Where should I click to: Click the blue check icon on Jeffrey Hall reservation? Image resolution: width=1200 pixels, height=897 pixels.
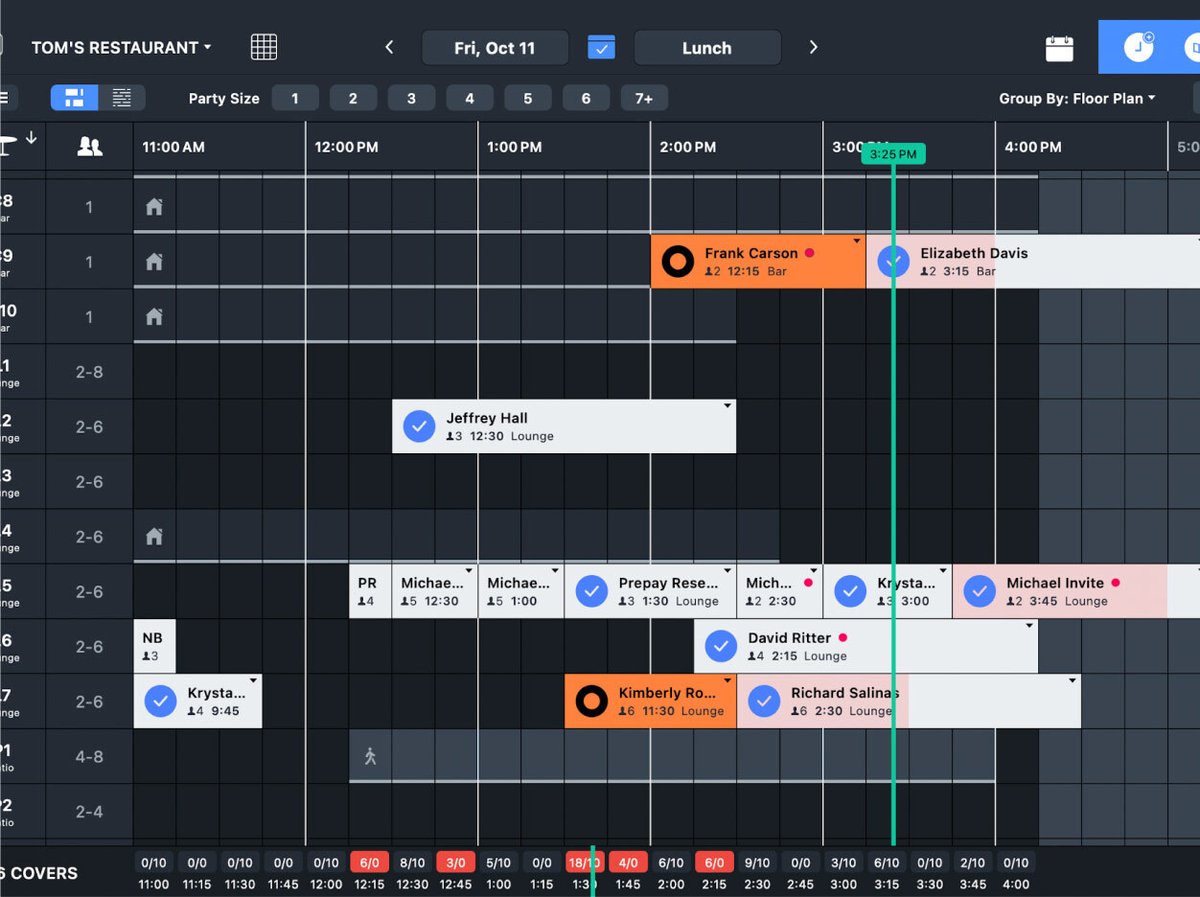coord(419,426)
